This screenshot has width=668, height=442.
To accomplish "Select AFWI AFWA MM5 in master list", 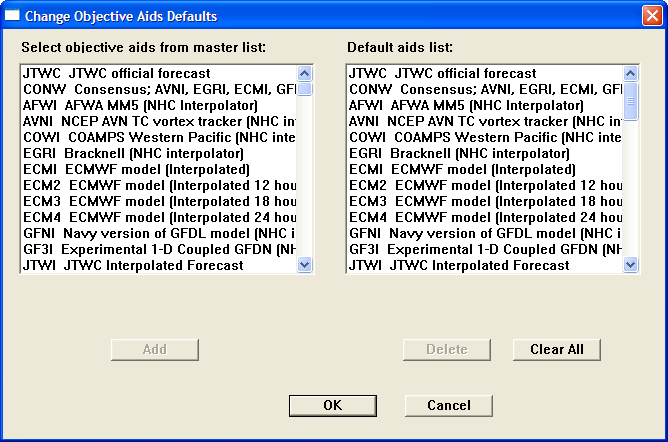I will point(159,105).
